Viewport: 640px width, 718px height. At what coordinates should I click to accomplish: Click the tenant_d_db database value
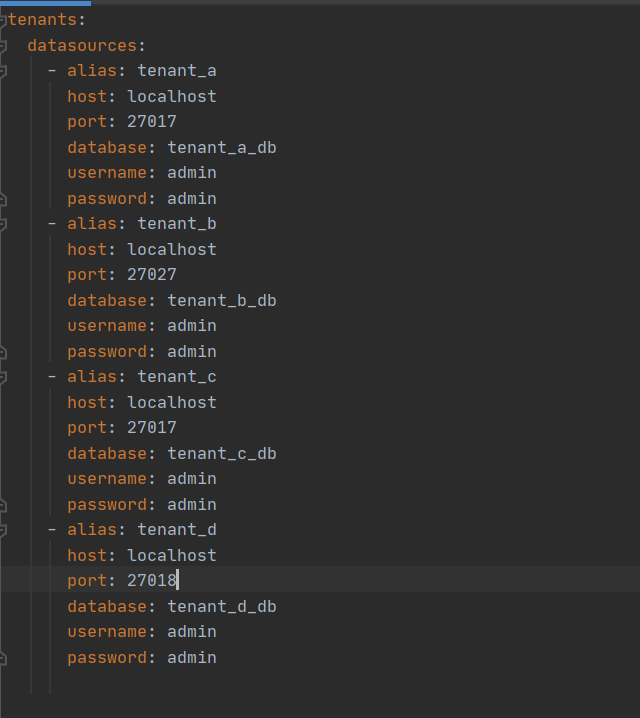(221, 607)
